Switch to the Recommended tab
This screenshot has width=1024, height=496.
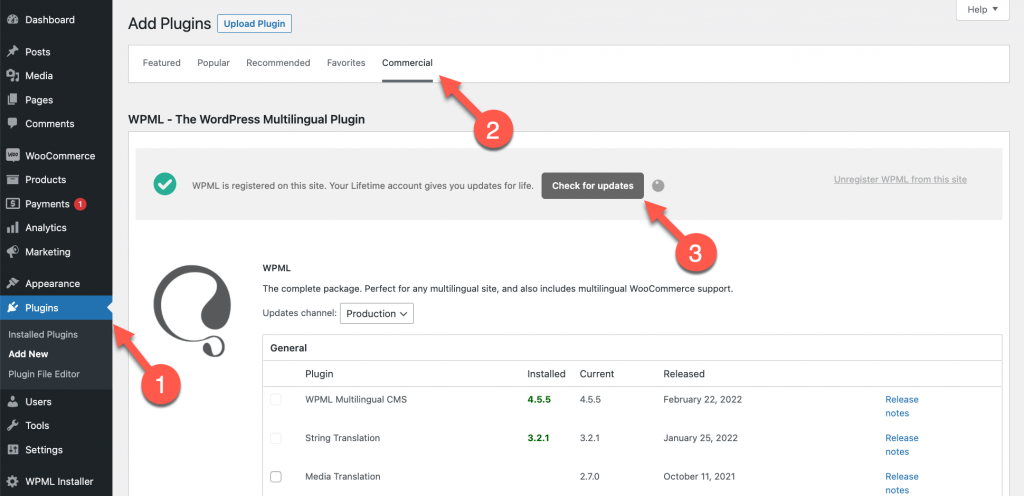tap(278, 63)
